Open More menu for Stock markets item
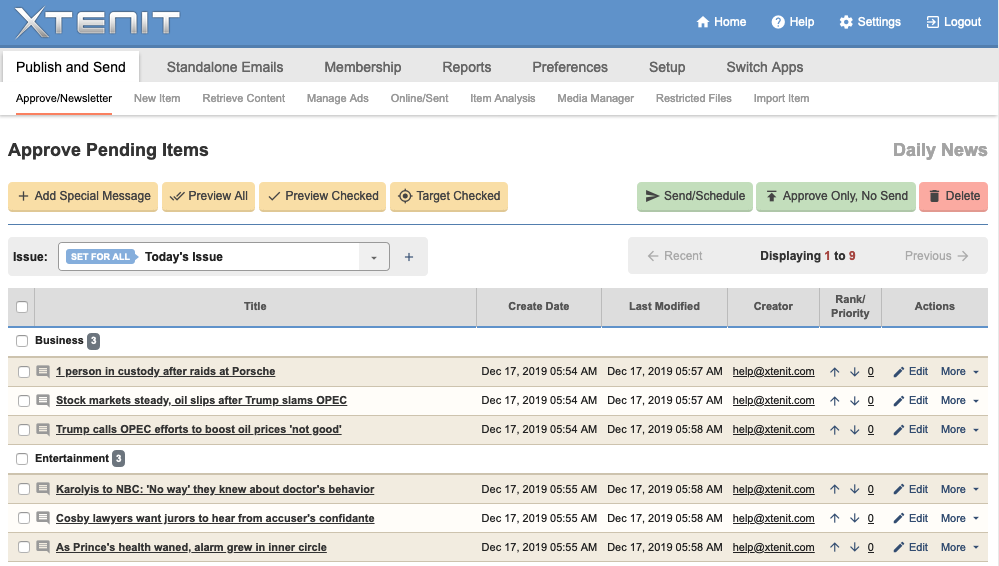 pyautogui.click(x=959, y=400)
